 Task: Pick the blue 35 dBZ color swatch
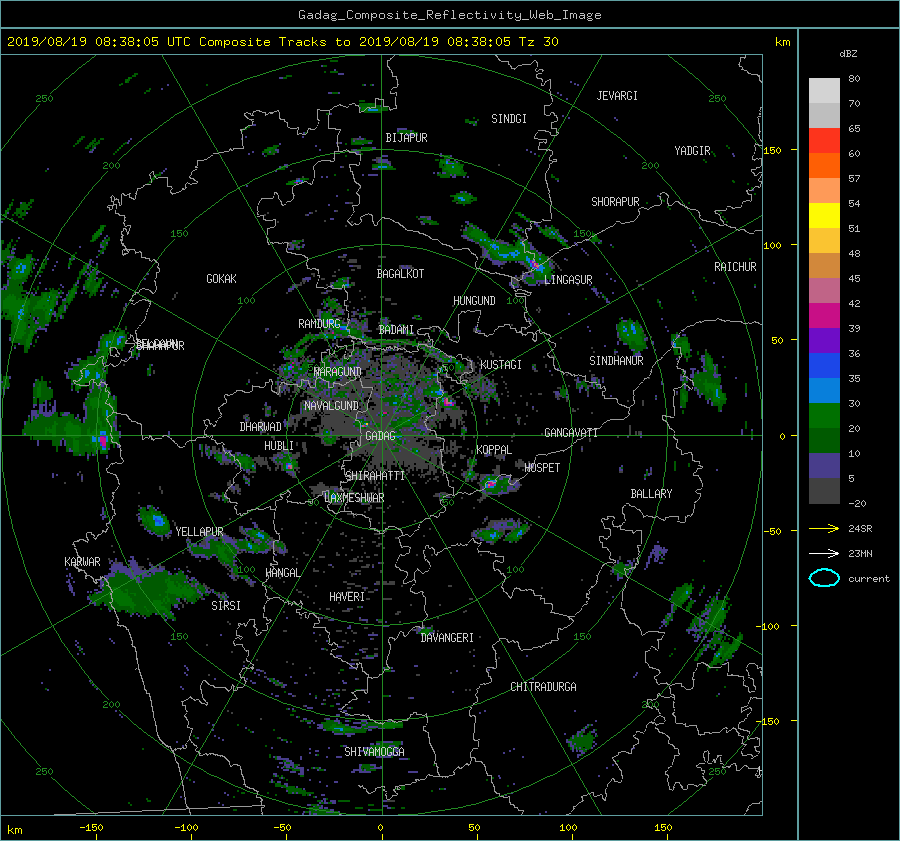pos(824,365)
